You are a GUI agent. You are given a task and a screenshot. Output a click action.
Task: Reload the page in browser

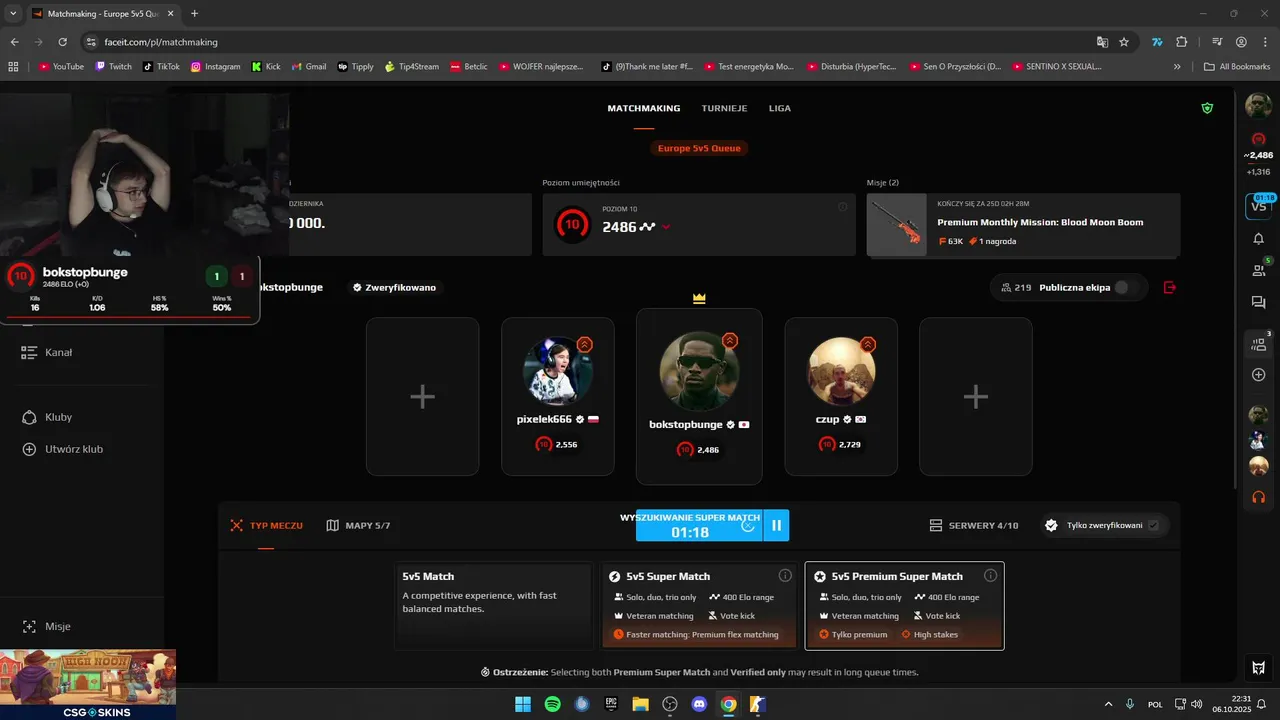[63, 42]
